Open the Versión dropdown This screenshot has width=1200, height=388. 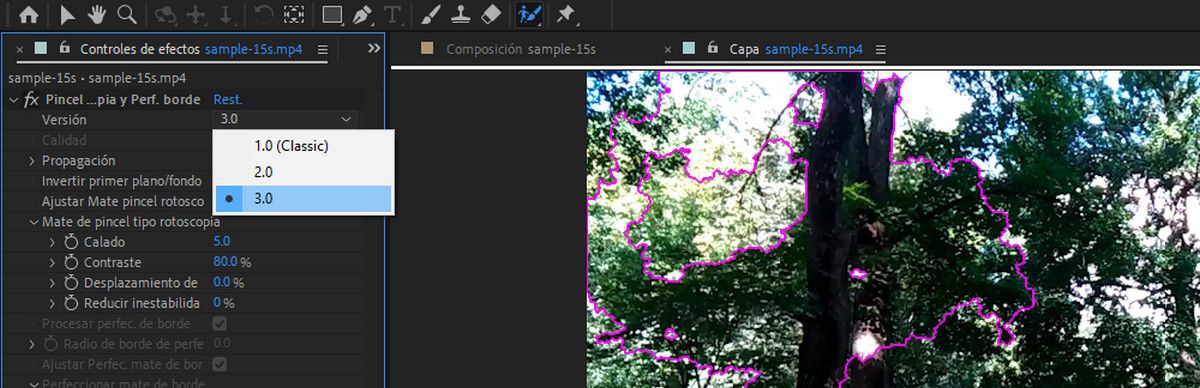[x=284, y=119]
